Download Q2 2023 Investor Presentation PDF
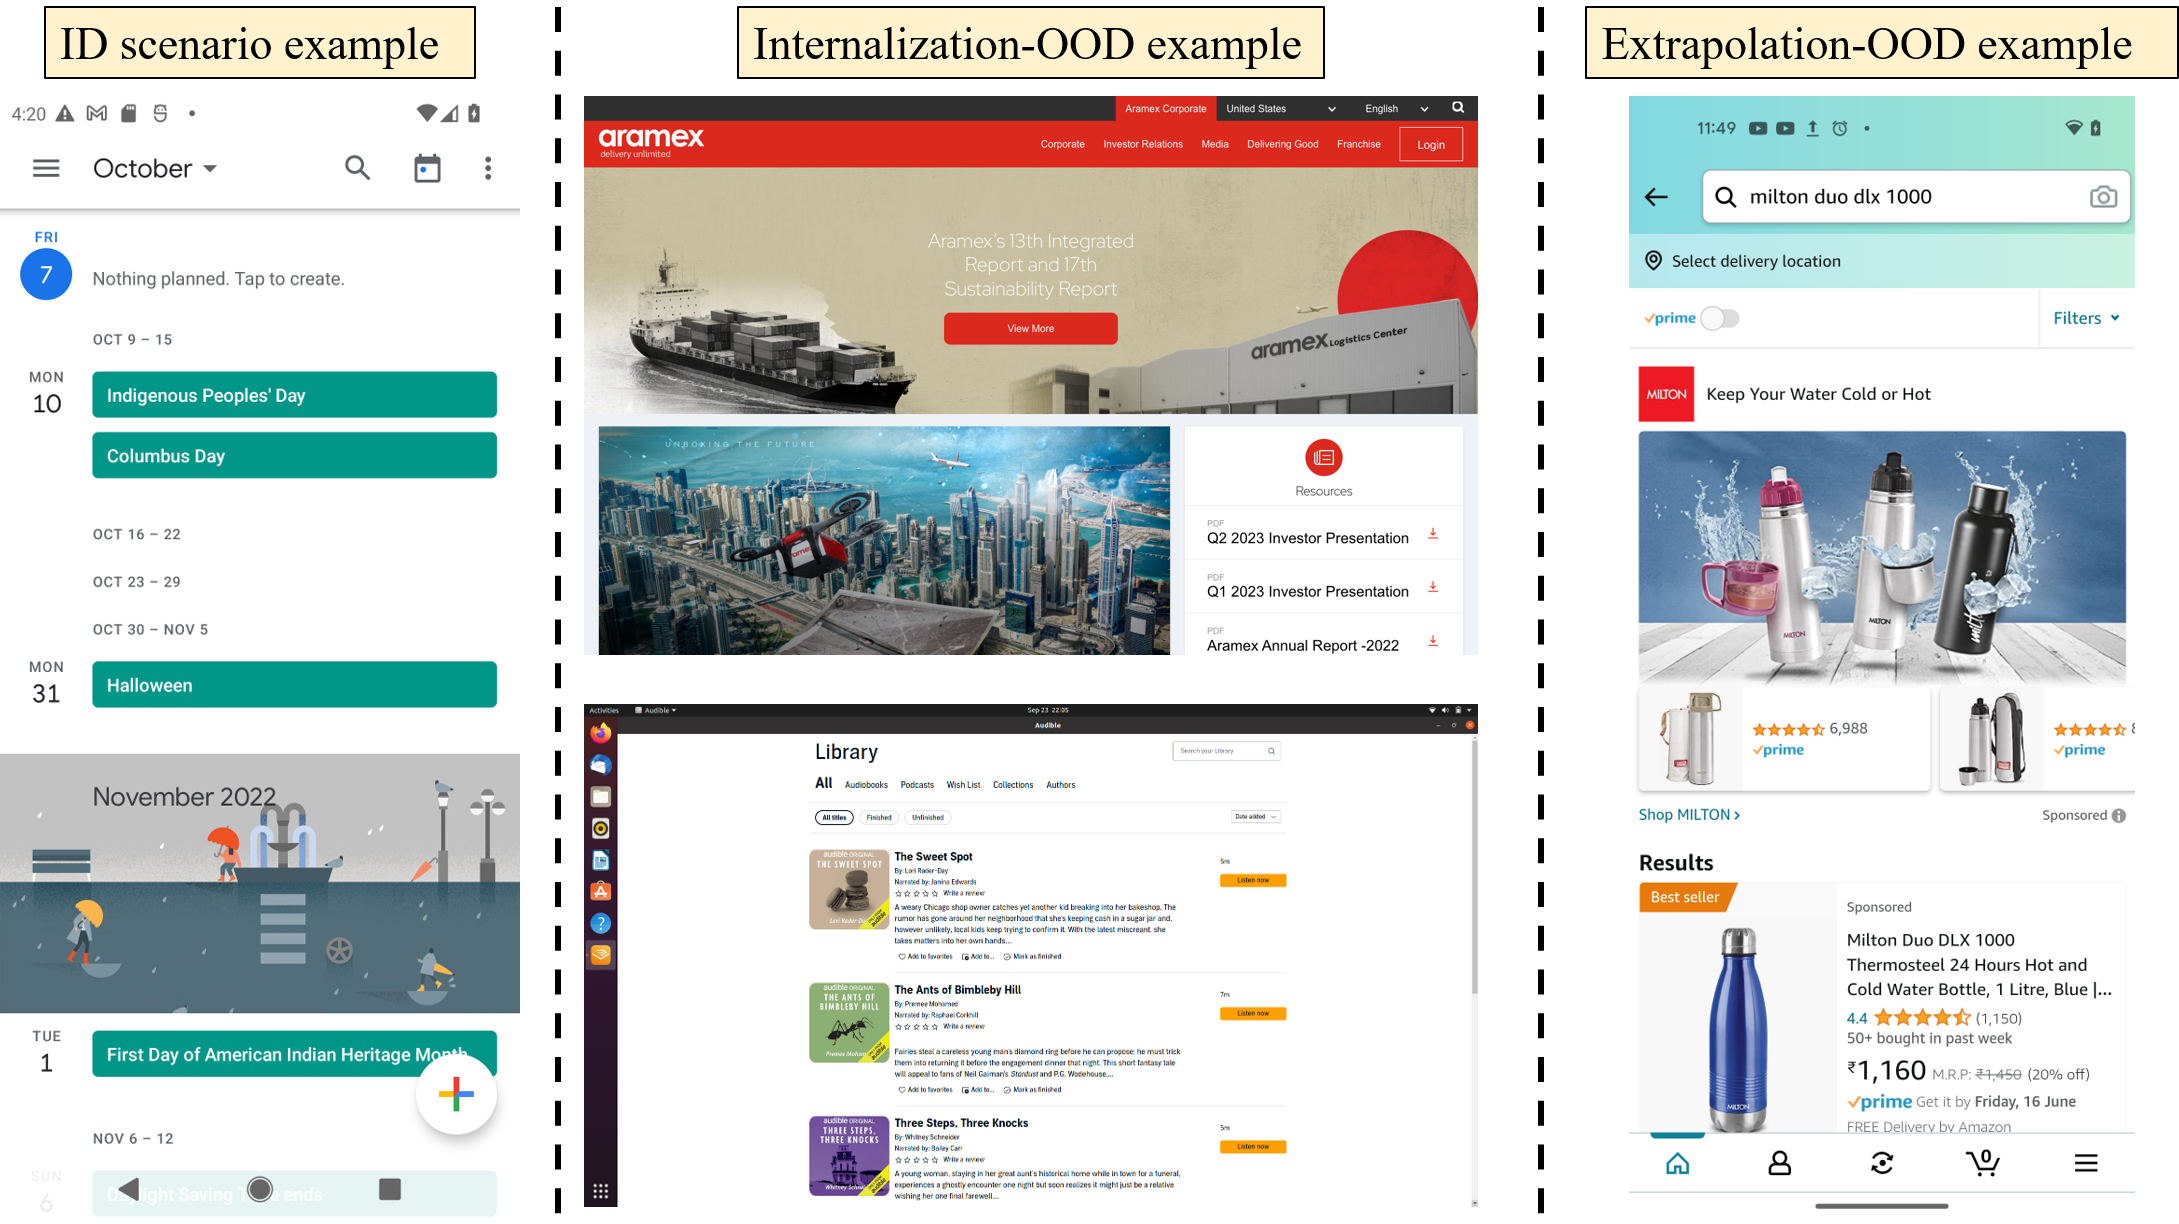 click(1432, 534)
